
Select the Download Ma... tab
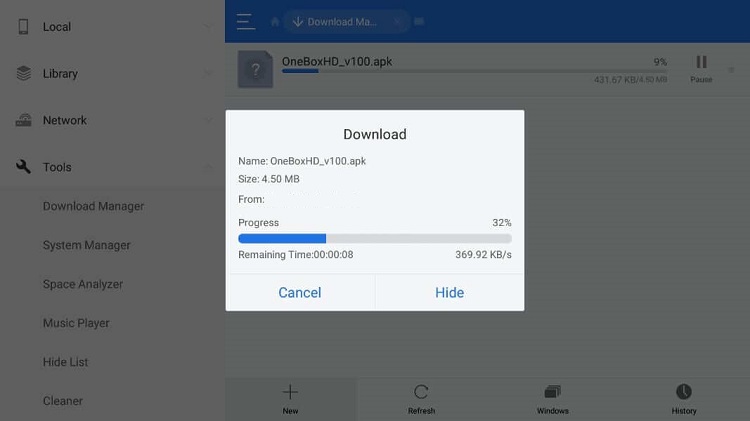(347, 22)
